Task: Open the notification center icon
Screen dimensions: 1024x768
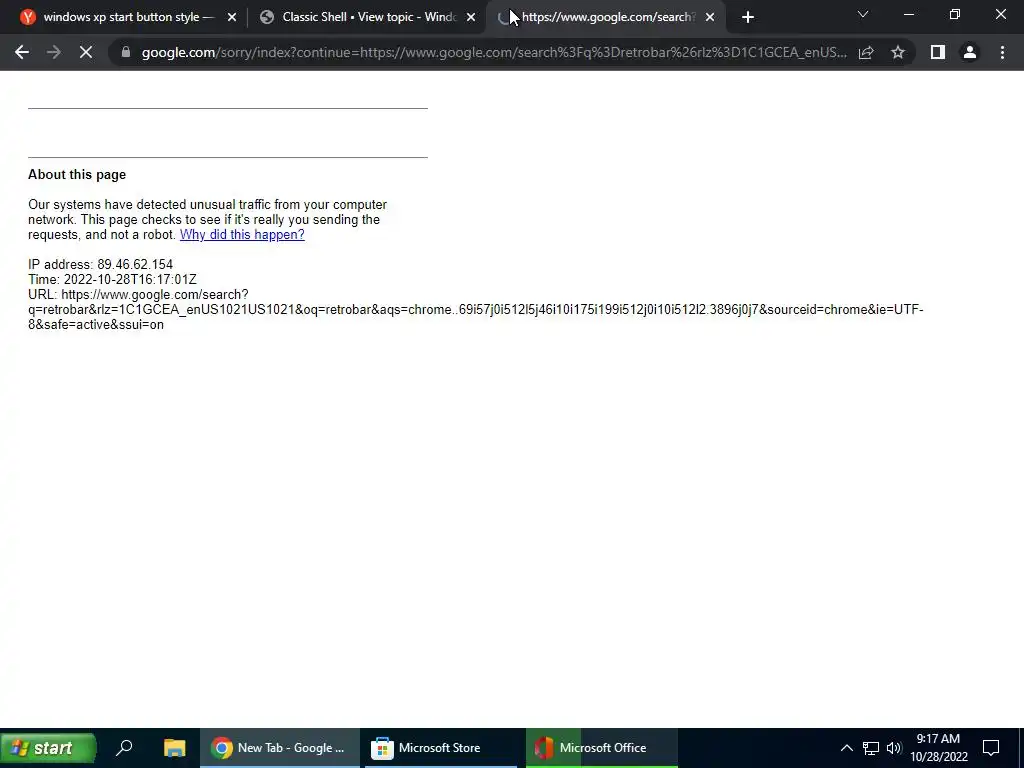Action: 991,748
